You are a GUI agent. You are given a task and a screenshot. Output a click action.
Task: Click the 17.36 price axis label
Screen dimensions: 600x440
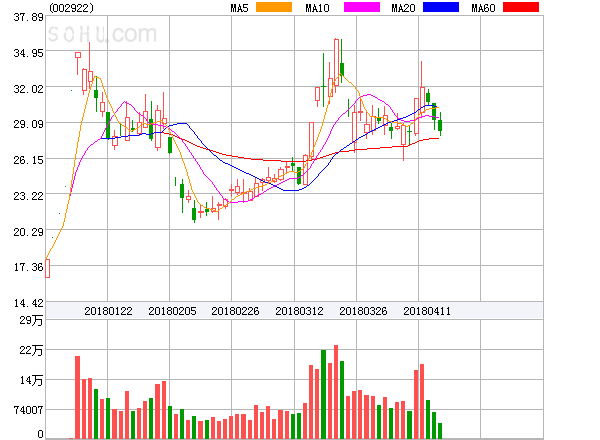(x=28, y=267)
